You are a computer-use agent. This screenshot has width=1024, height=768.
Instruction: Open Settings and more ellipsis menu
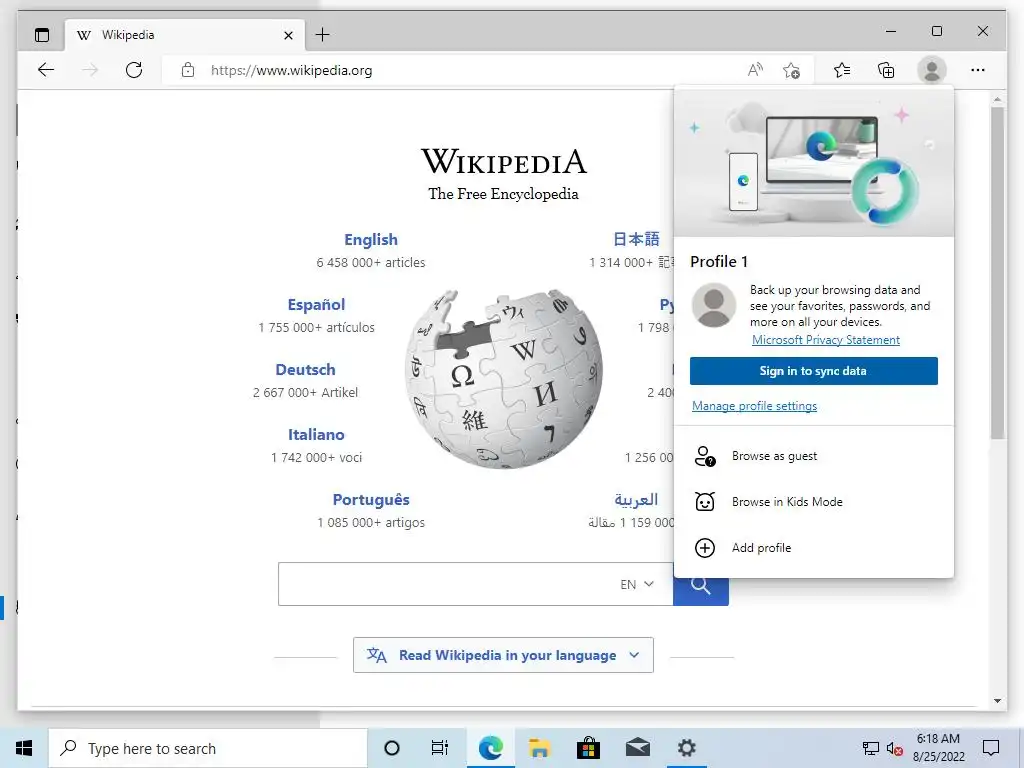[978, 70]
